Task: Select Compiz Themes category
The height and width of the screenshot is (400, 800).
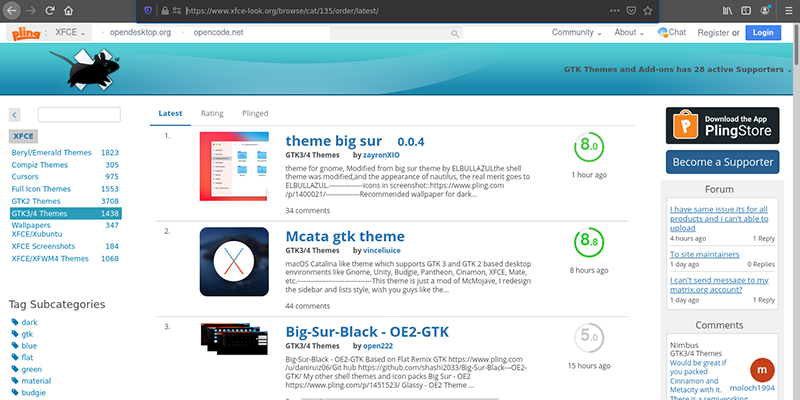Action: pos(40,165)
